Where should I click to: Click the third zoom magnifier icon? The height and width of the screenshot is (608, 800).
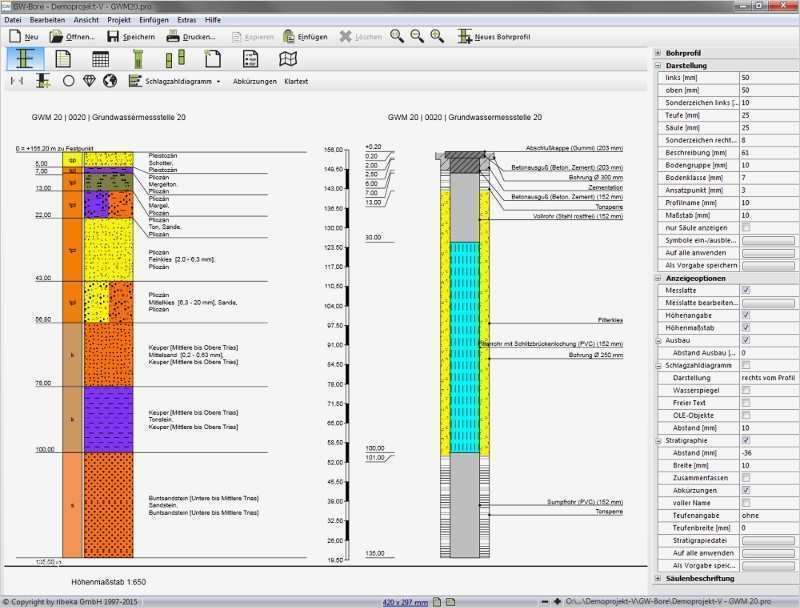pyautogui.click(x=437, y=36)
